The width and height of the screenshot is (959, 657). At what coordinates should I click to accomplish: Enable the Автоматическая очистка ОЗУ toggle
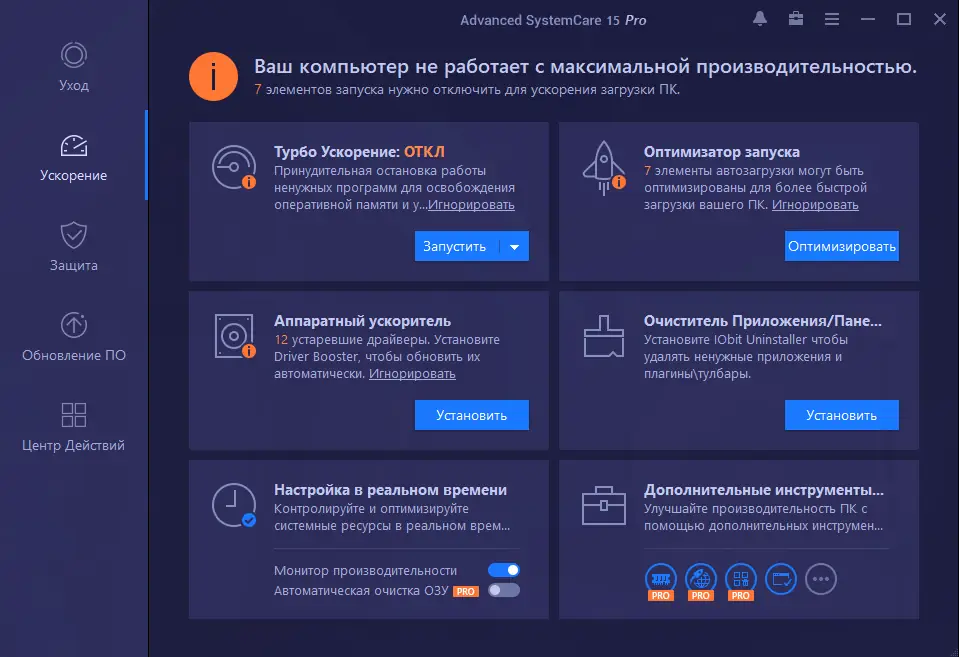(x=504, y=590)
